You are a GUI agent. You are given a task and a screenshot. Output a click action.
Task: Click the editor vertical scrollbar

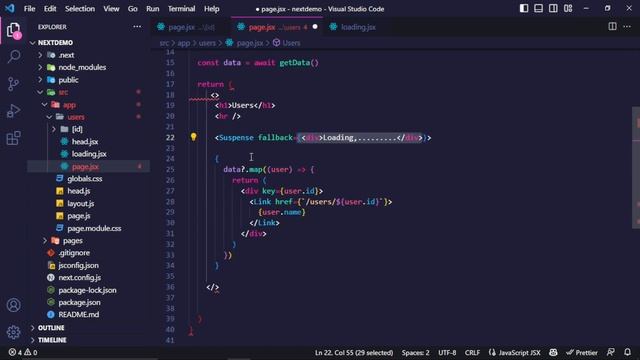click(636, 167)
